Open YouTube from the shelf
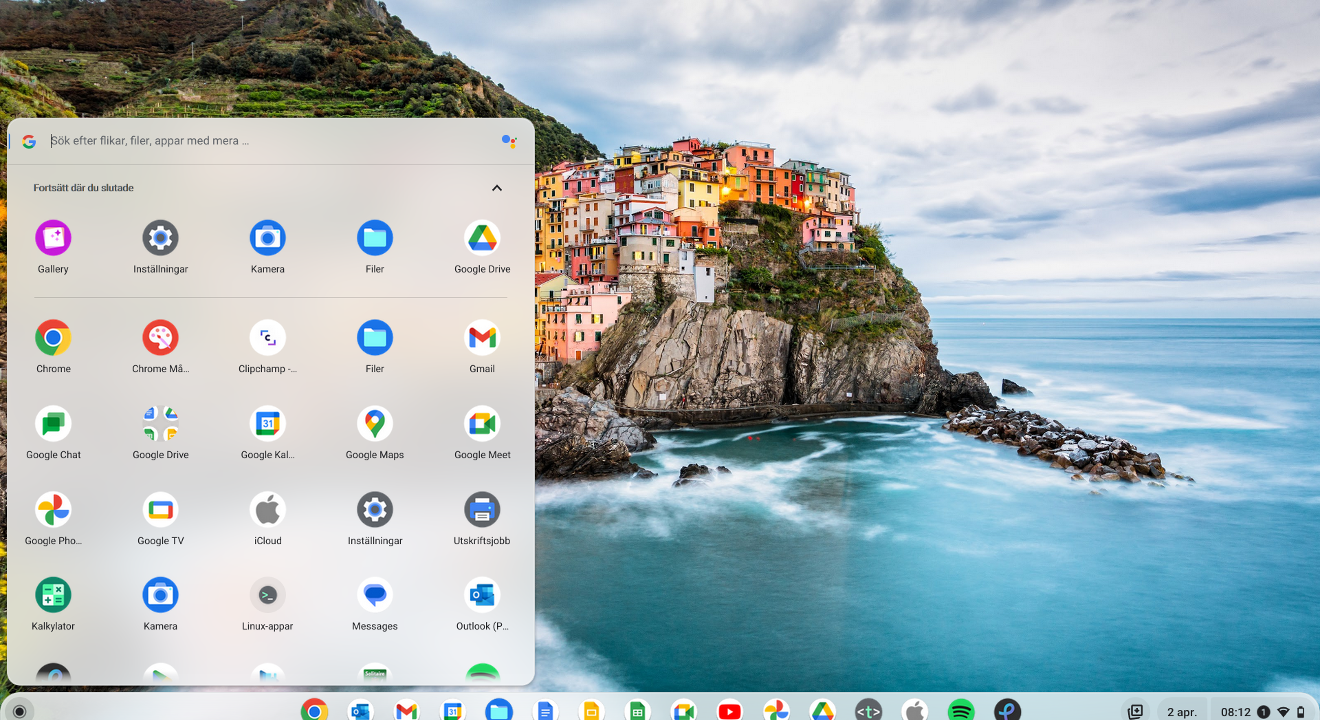 click(730, 711)
